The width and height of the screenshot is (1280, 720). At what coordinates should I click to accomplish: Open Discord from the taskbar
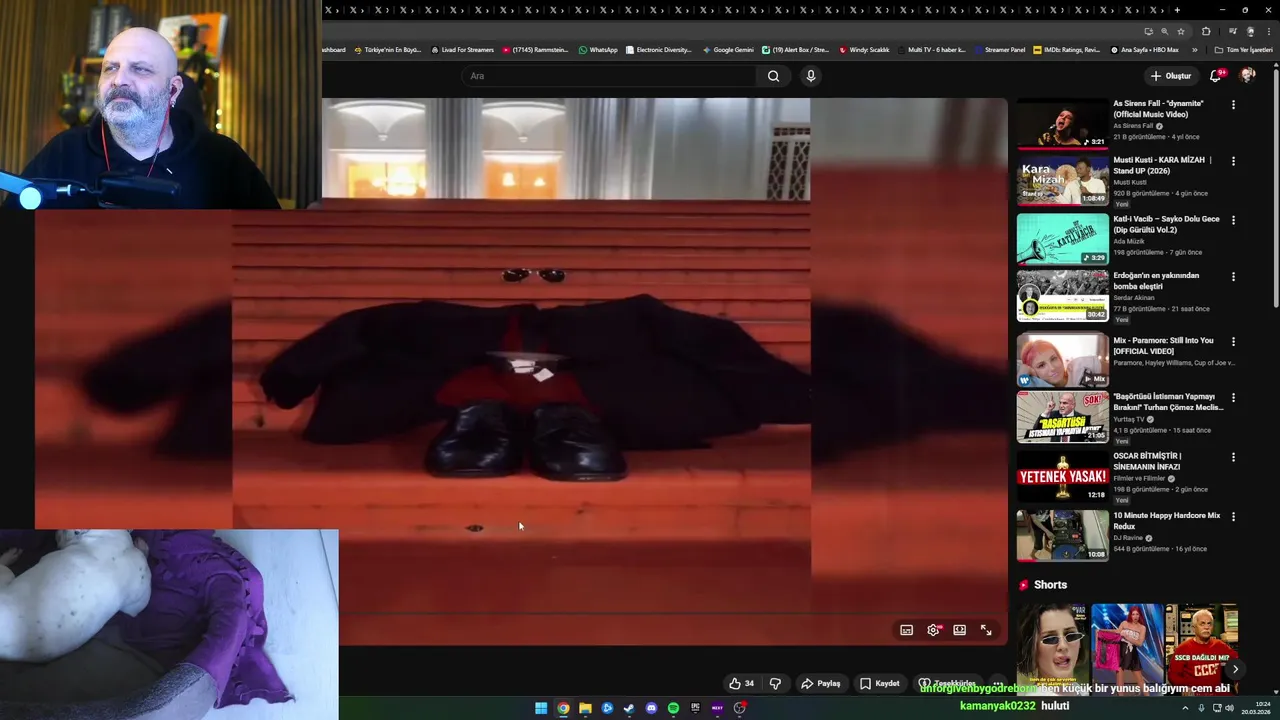[651, 708]
